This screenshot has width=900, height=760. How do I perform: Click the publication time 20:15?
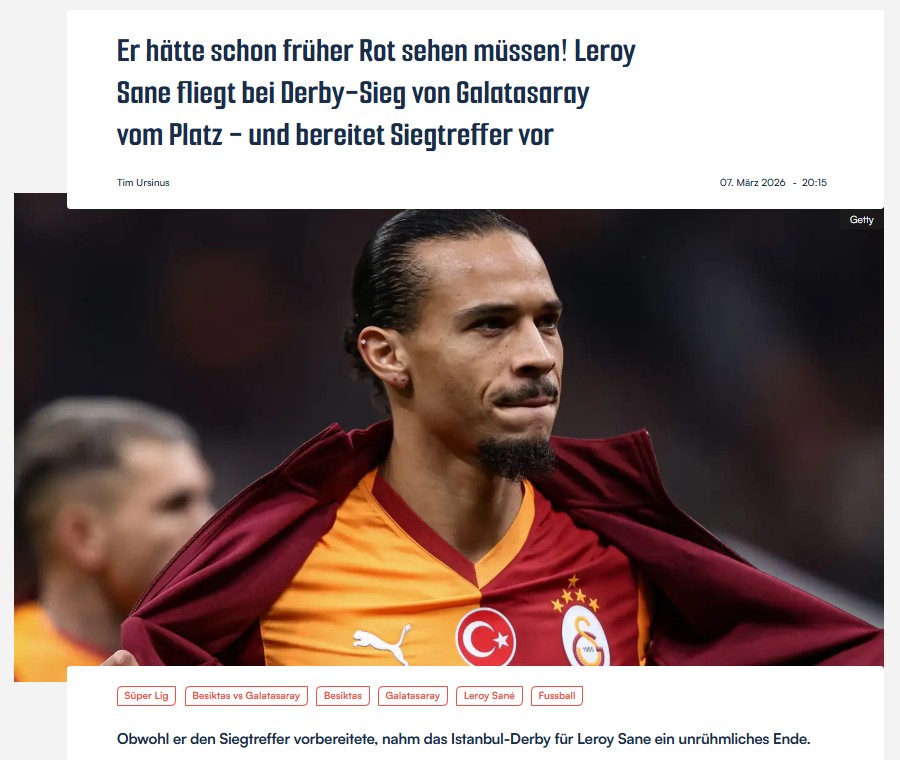click(x=814, y=183)
